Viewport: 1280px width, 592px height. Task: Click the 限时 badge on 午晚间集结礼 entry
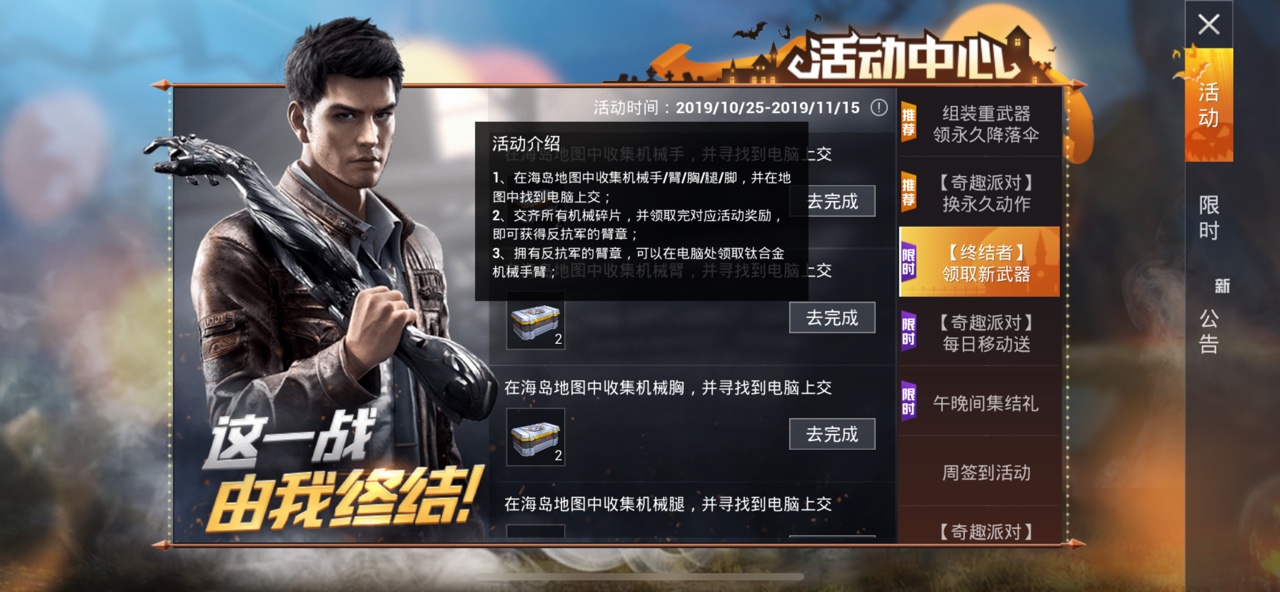tap(908, 401)
